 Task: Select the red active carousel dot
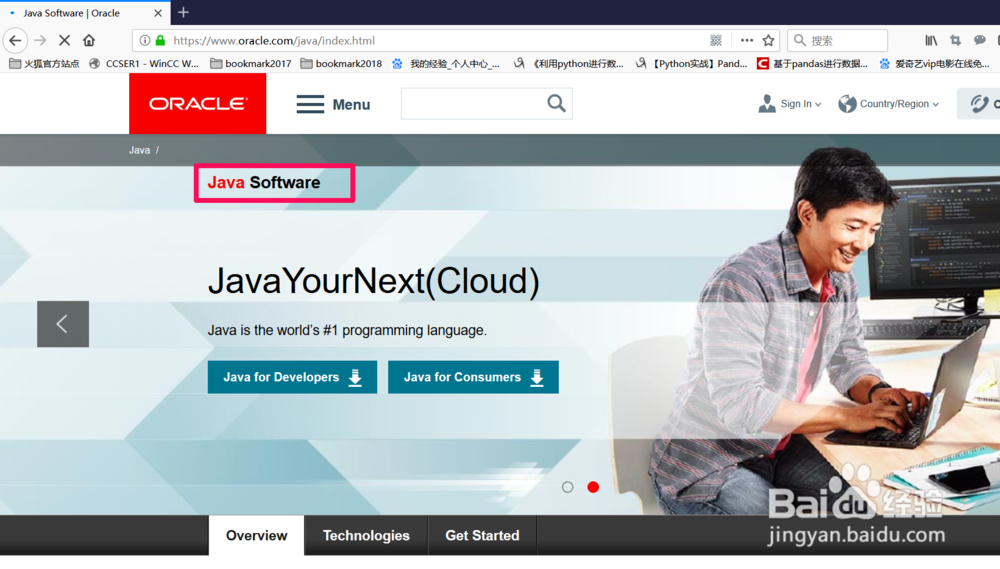tap(593, 487)
